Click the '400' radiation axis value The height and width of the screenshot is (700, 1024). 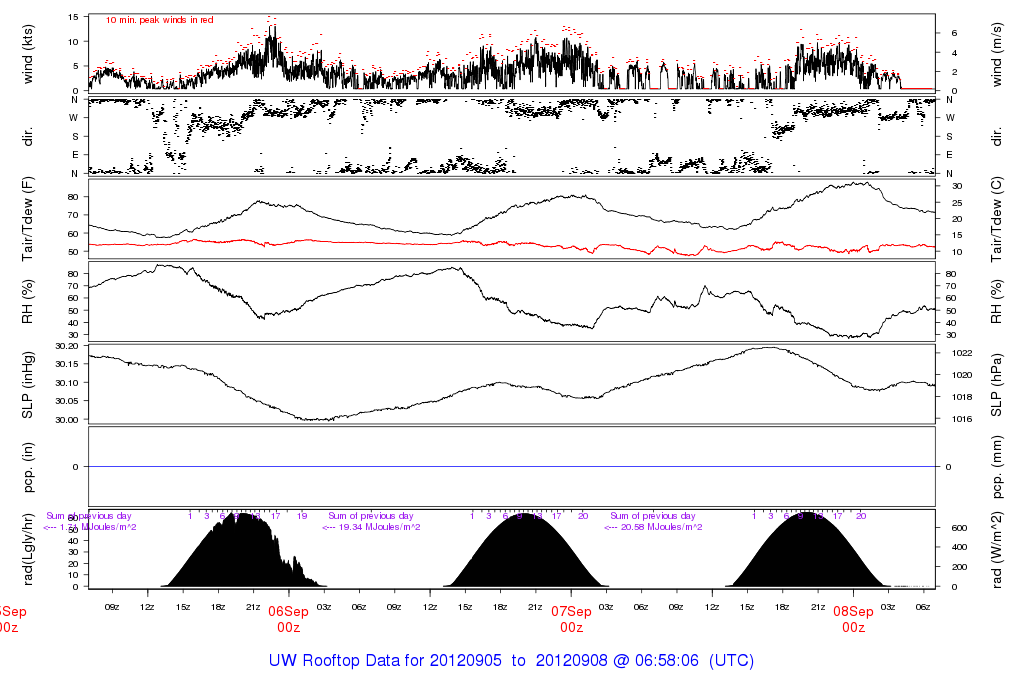959,547
